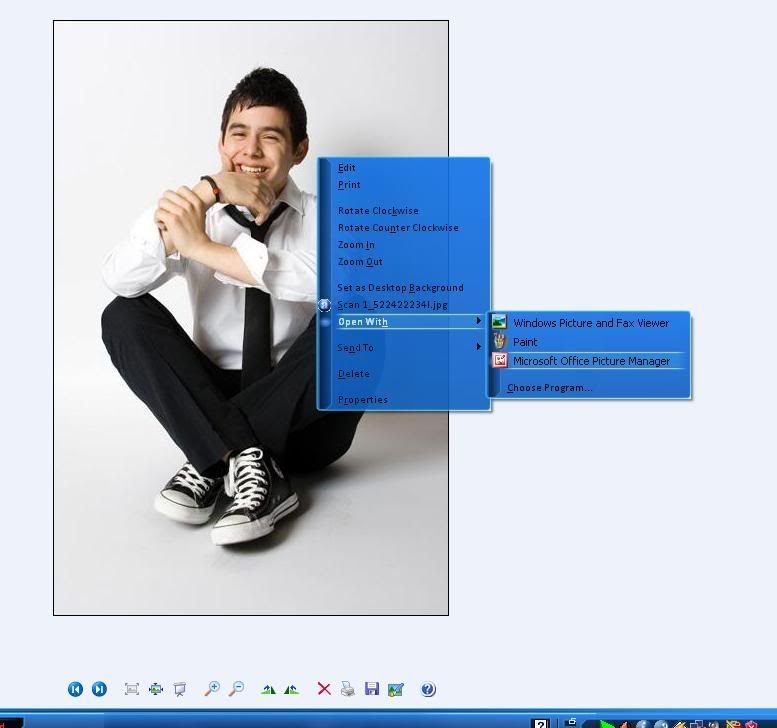Click the blue help question mark icon
Screen dimensions: 777x728
click(428, 689)
